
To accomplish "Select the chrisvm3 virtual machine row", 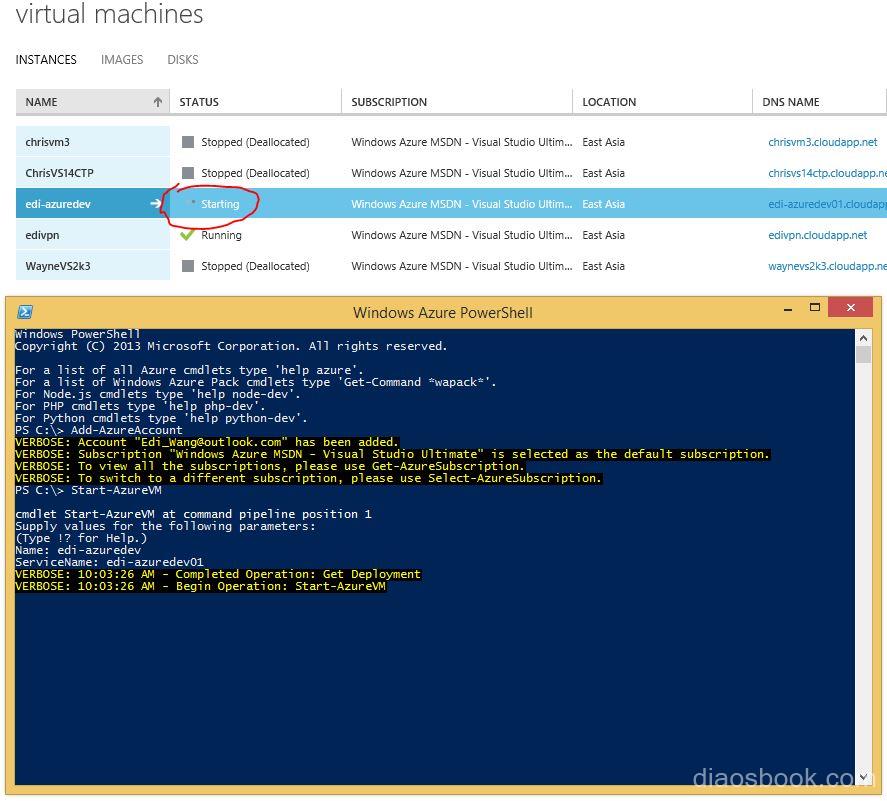I will tap(451, 142).
